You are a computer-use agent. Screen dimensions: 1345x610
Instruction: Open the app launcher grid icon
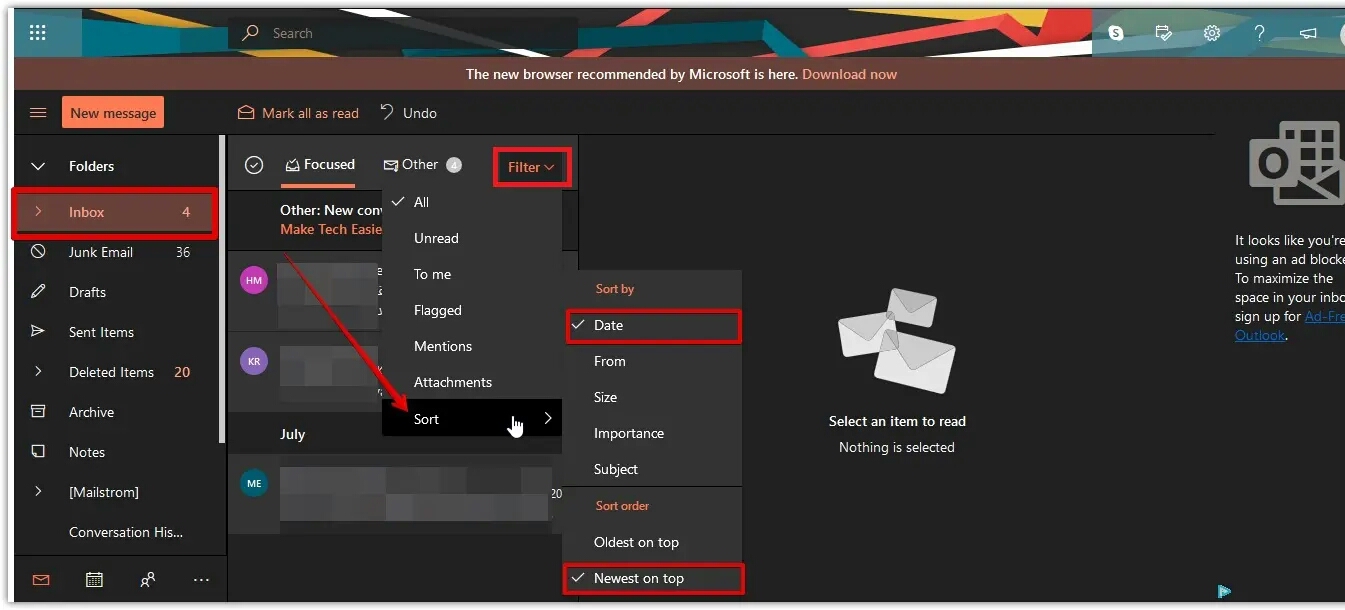(x=38, y=33)
